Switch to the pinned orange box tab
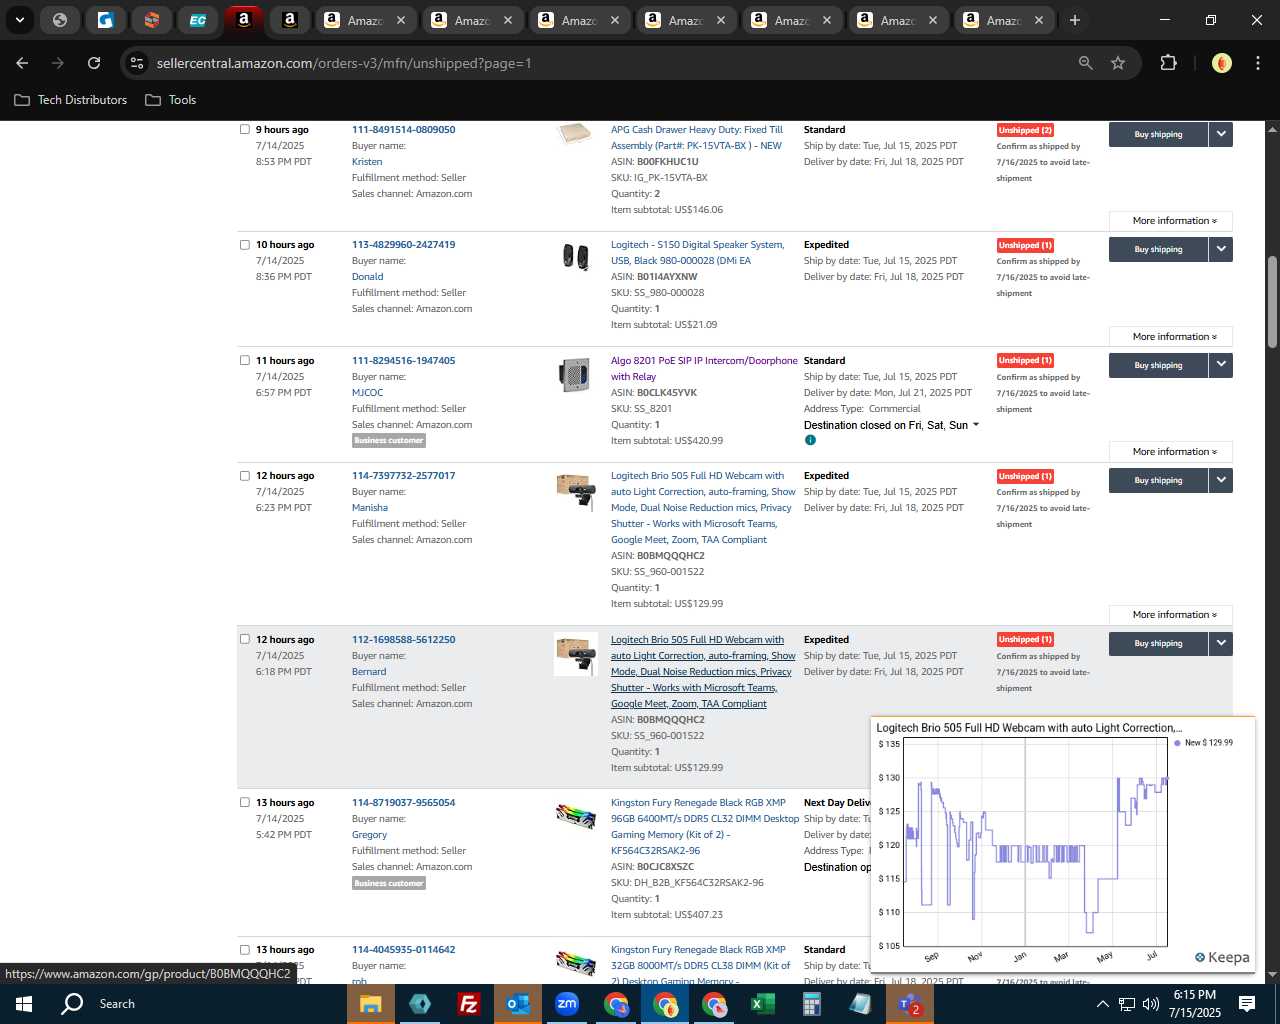This screenshot has width=1280, height=1024. (151, 20)
